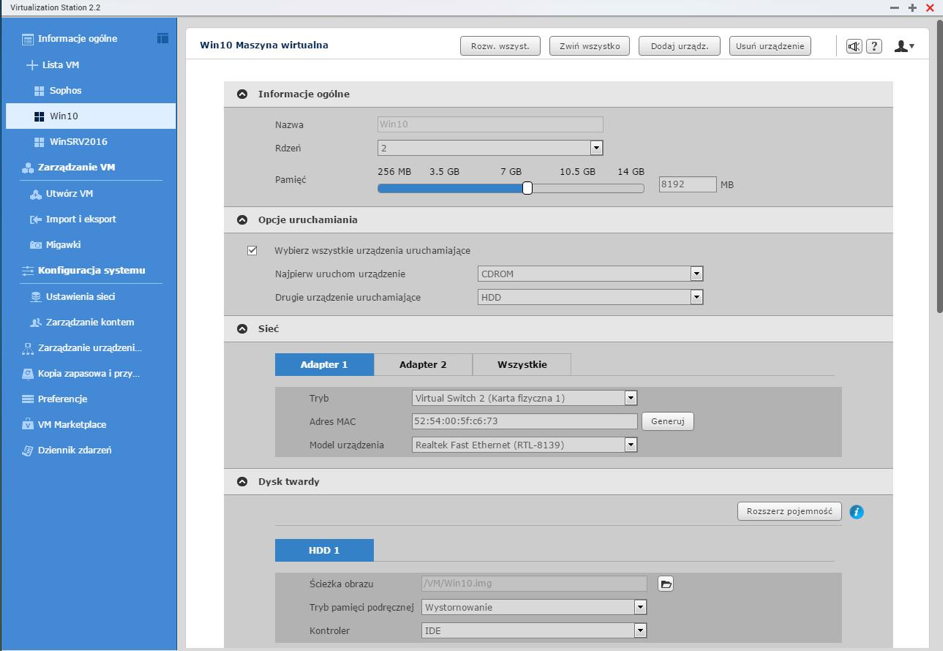Click the speaker notification icon in toolbar
The image size is (943, 651).
[854, 46]
